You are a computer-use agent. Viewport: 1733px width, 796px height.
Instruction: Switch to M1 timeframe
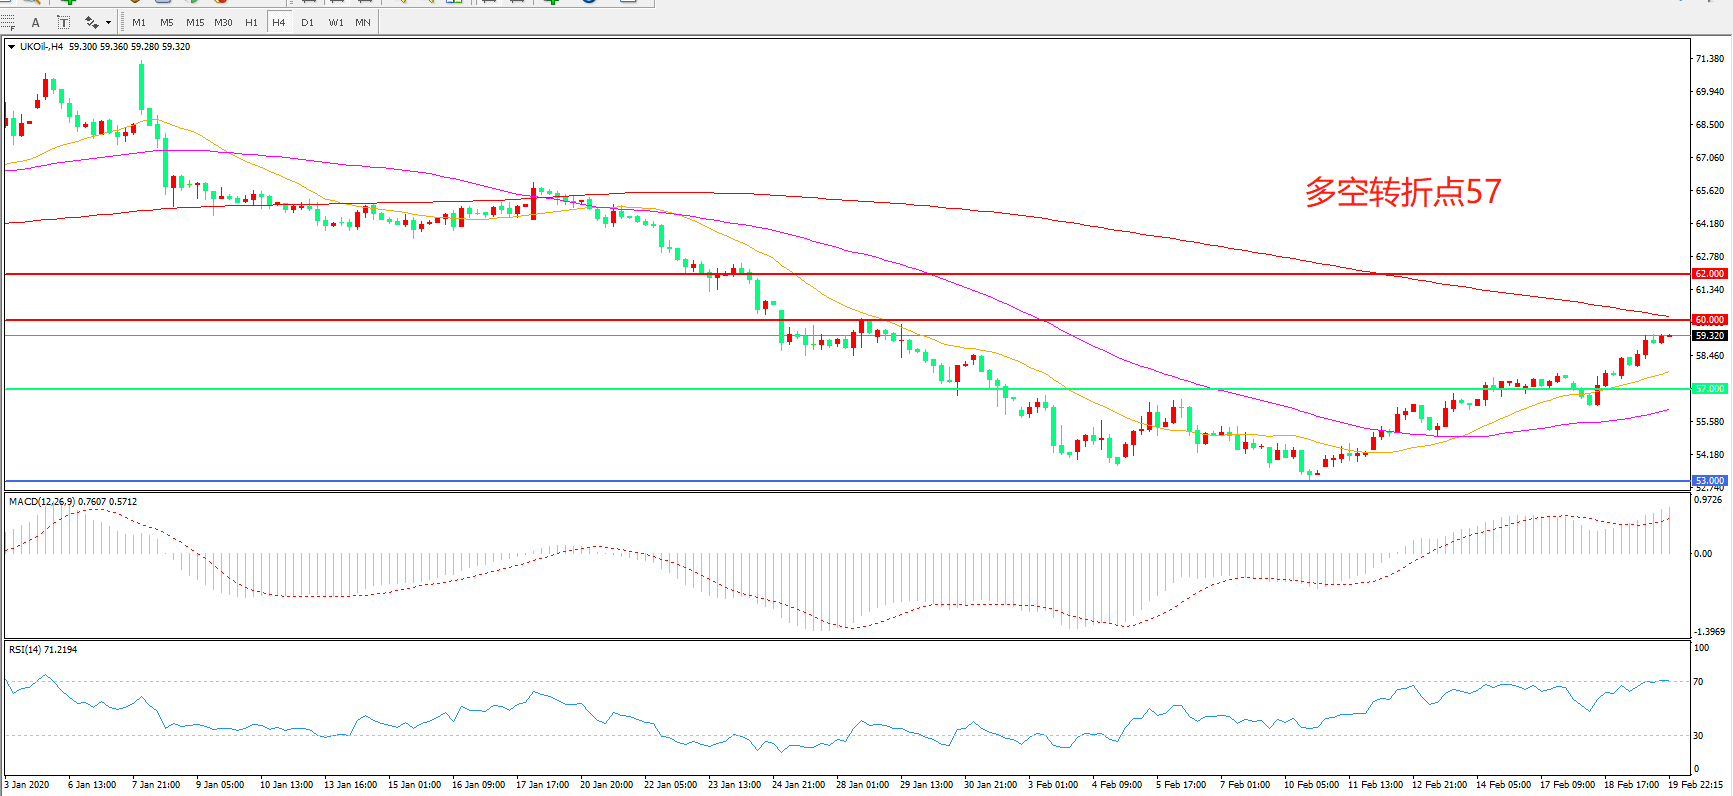coord(139,22)
